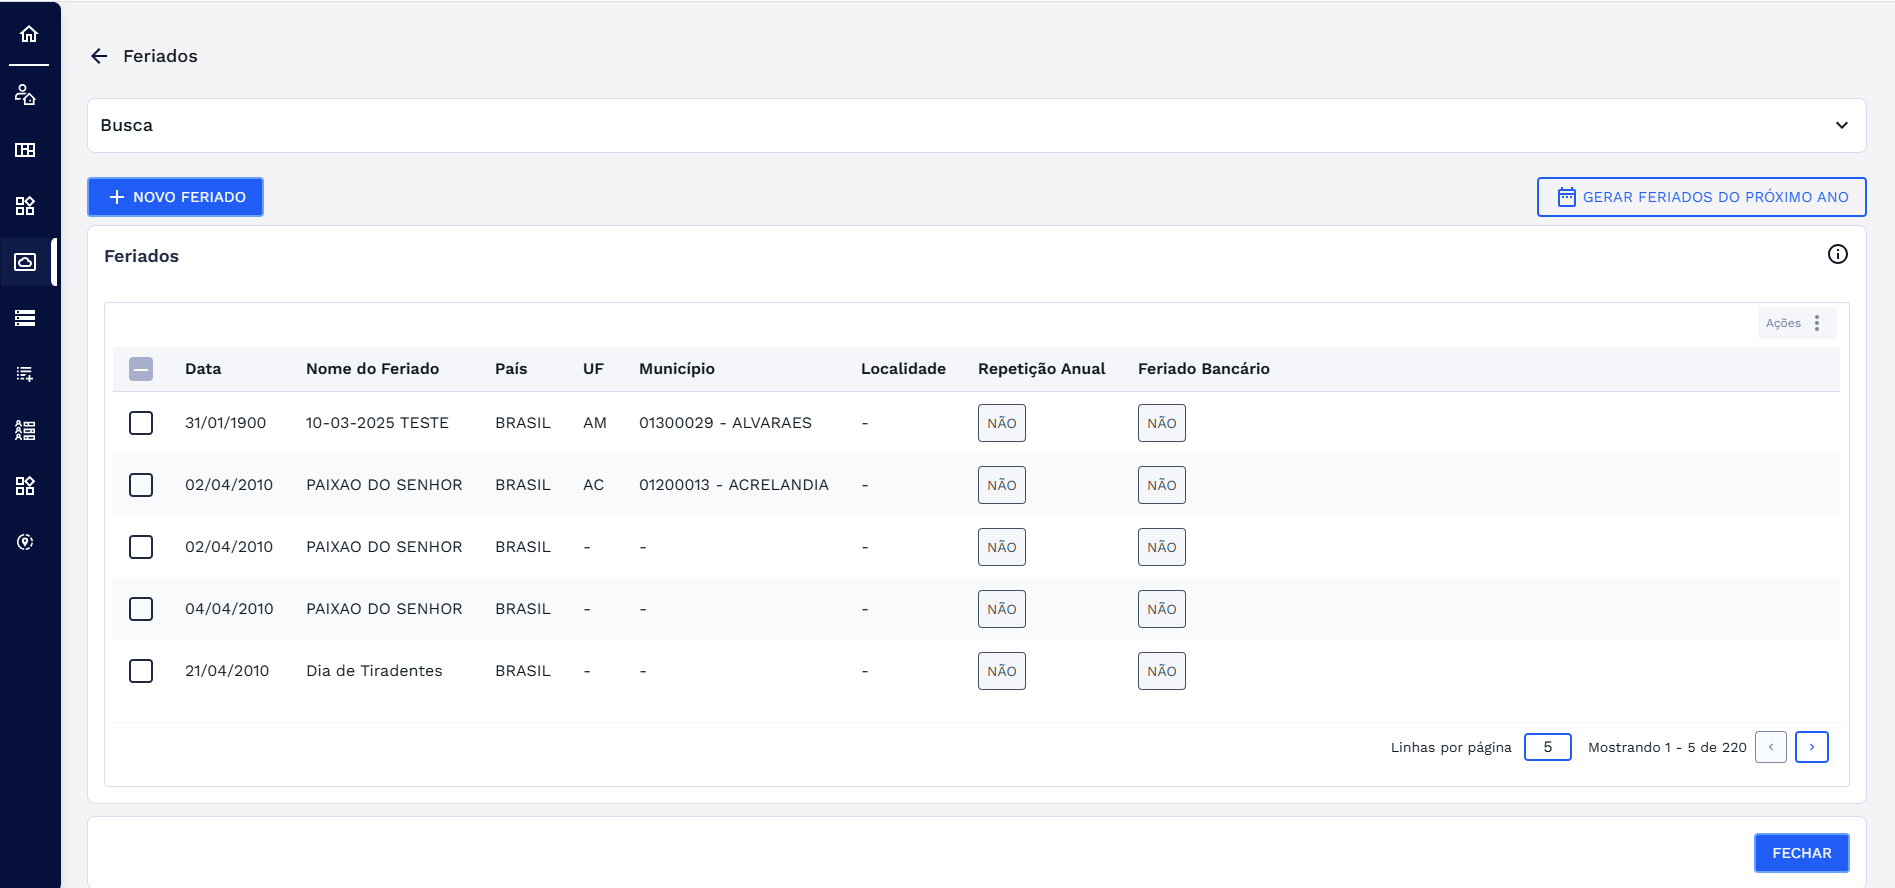The height and width of the screenshot is (888, 1895).
Task: Open the people list sidebar icon
Action: (x=25, y=430)
